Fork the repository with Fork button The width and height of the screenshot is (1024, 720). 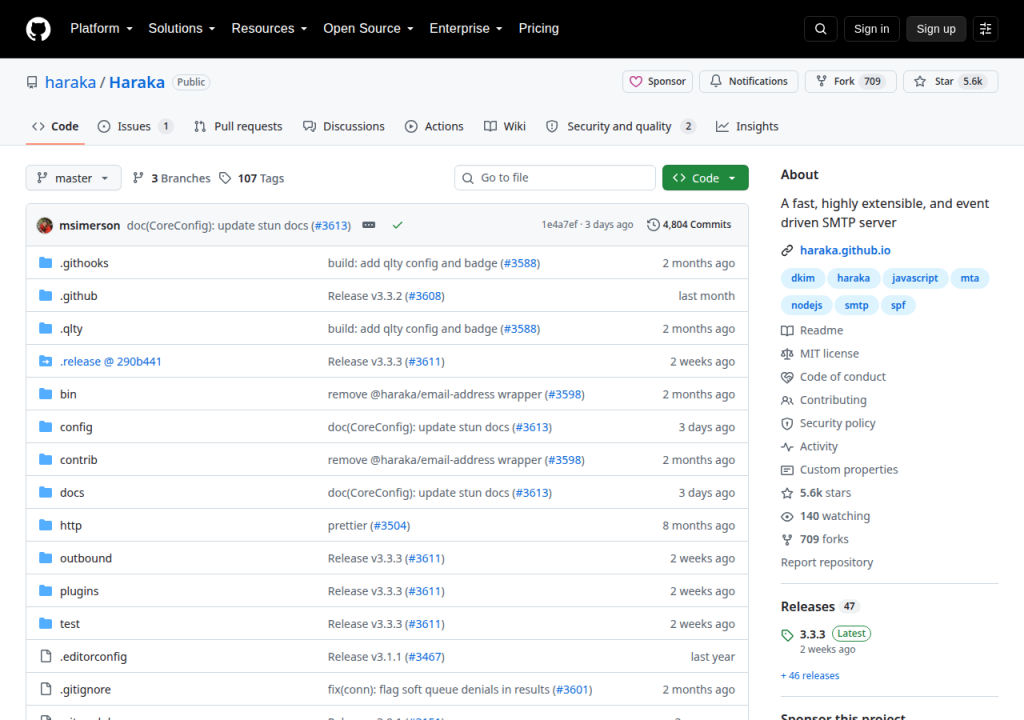pyautogui.click(x=850, y=82)
